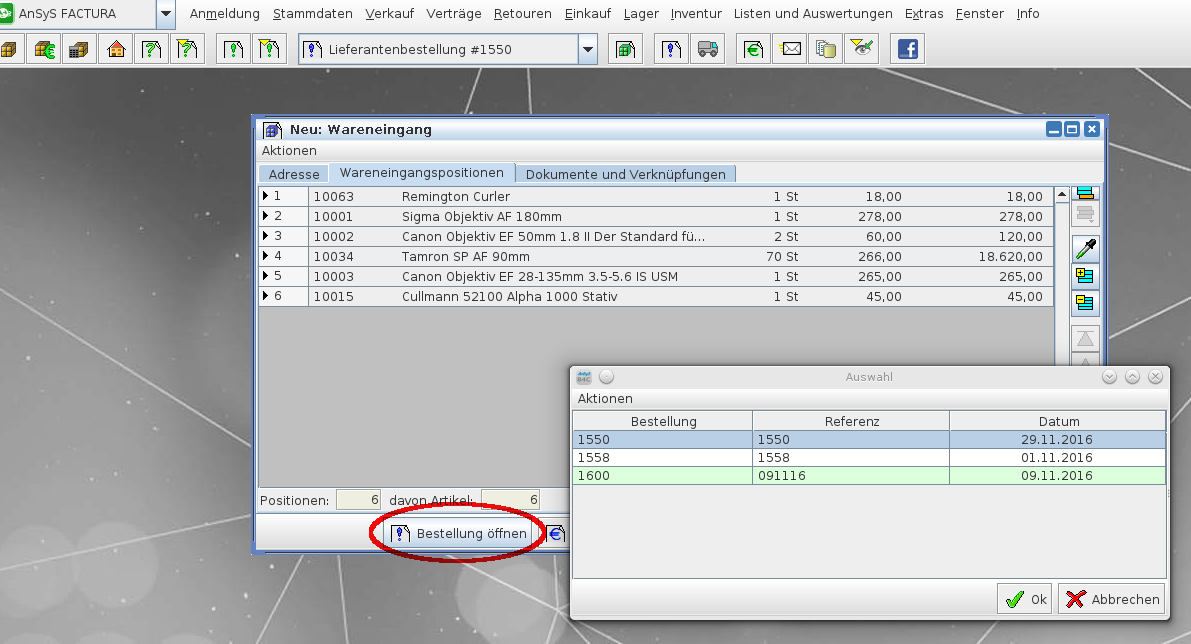Click the Facebook icon in the toolbar
This screenshot has height=644, width=1191.
(x=908, y=49)
